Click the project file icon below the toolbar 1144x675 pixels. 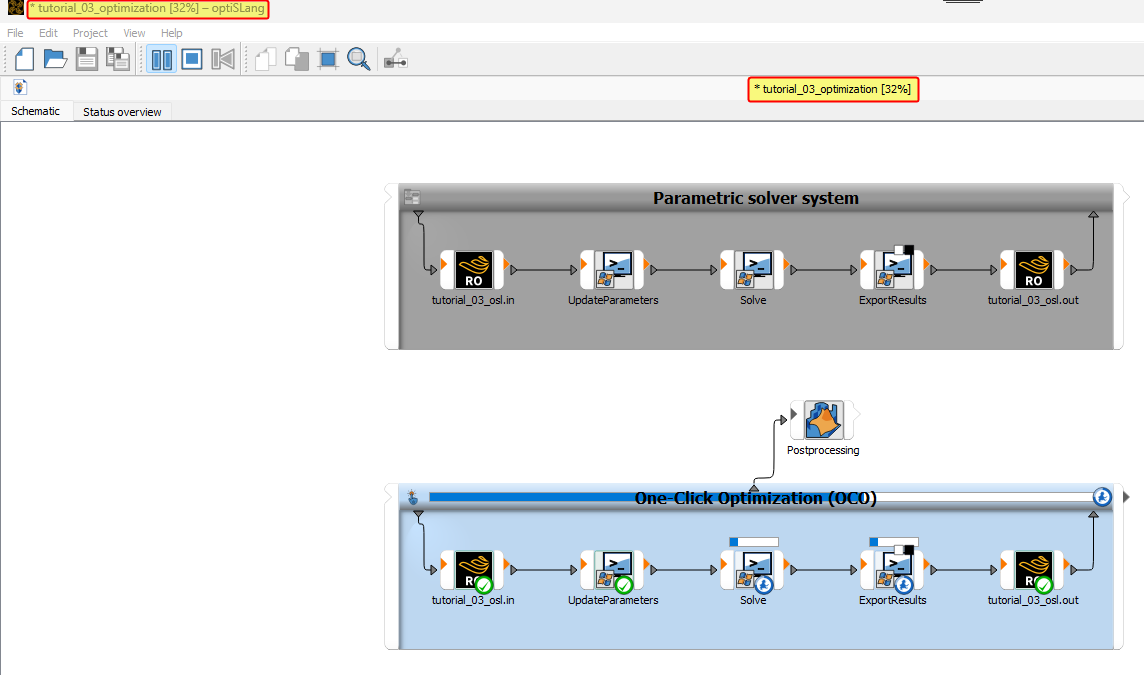tap(20, 88)
